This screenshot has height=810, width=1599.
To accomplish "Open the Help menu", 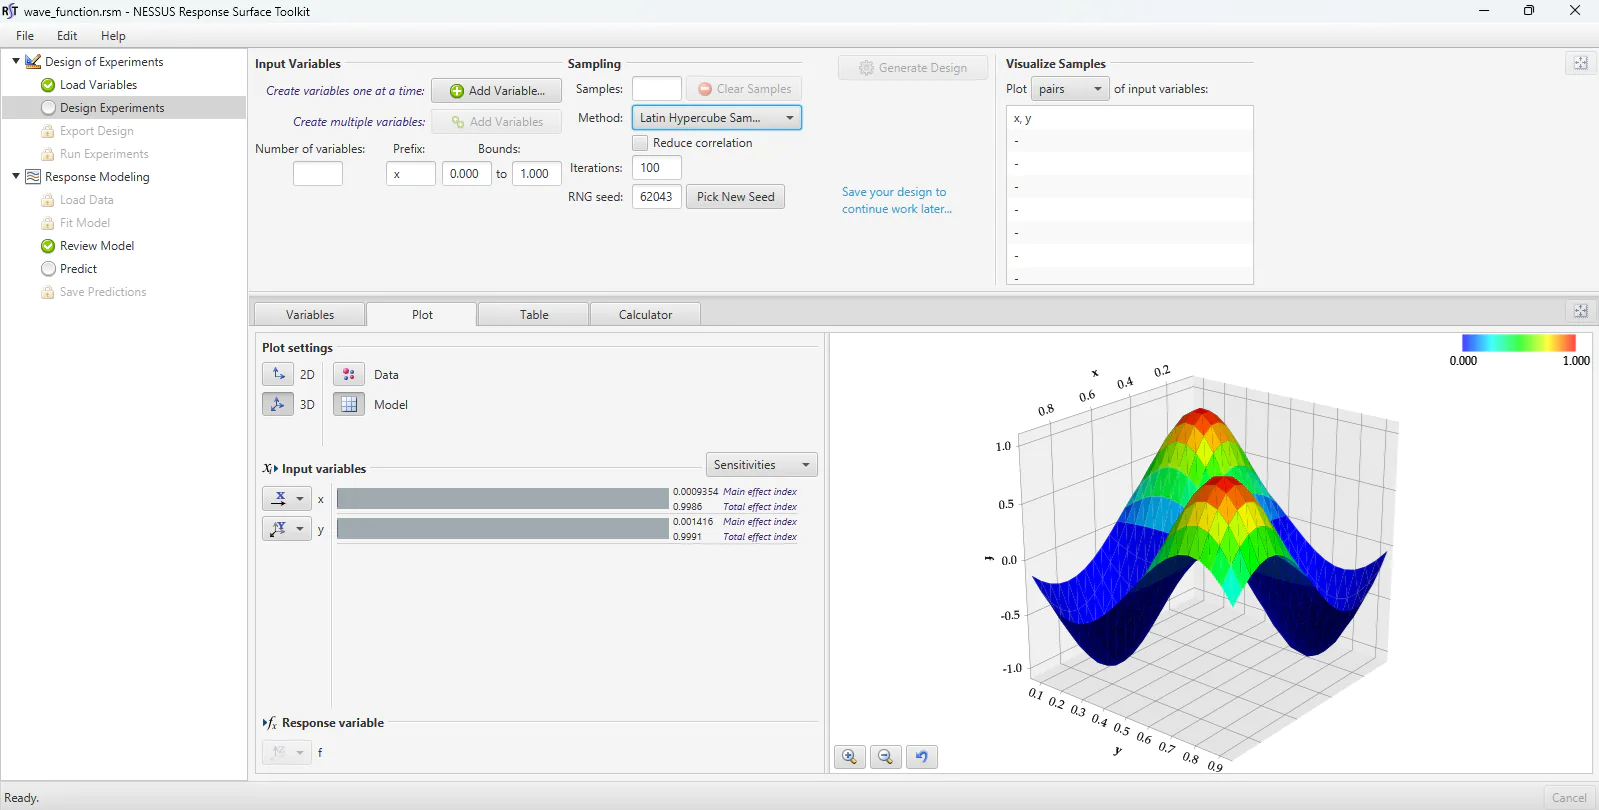I will coord(113,36).
